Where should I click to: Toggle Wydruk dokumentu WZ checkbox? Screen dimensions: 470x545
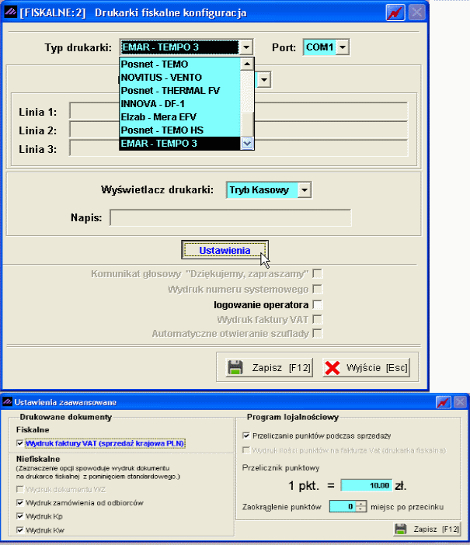[20, 489]
